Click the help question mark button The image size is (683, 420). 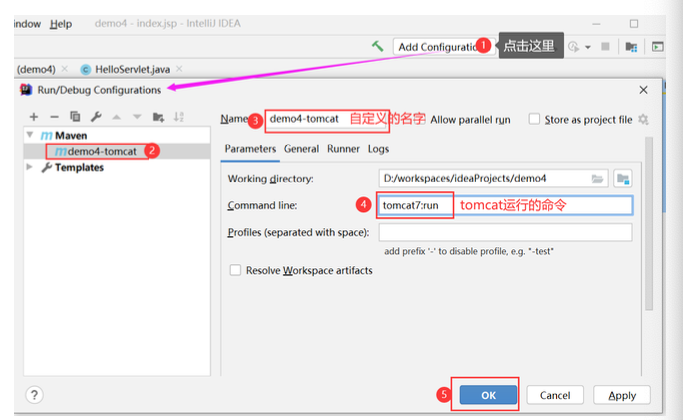(x=34, y=395)
